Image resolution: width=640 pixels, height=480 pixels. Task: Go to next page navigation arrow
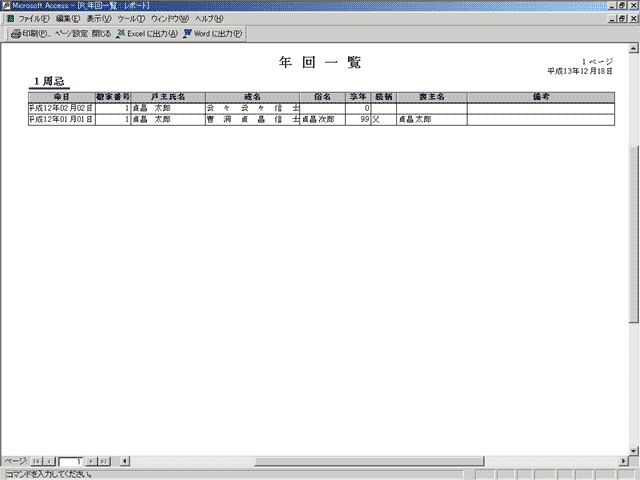[92, 461]
